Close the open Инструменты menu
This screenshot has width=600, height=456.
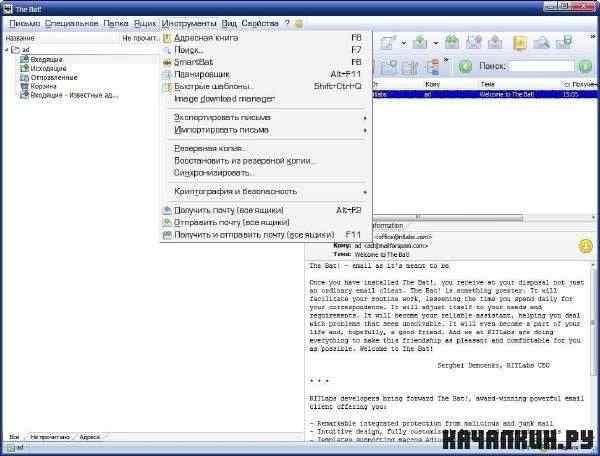pyautogui.click(x=189, y=24)
